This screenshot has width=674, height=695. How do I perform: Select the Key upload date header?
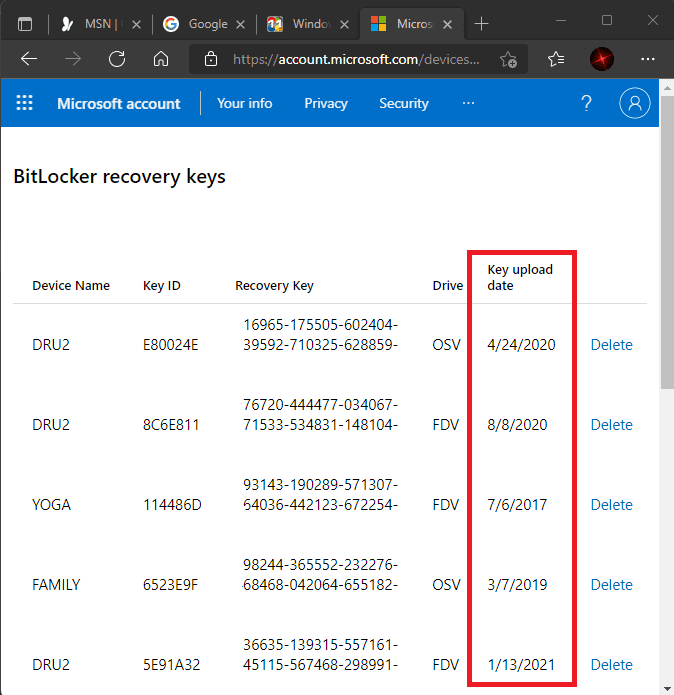pos(520,277)
